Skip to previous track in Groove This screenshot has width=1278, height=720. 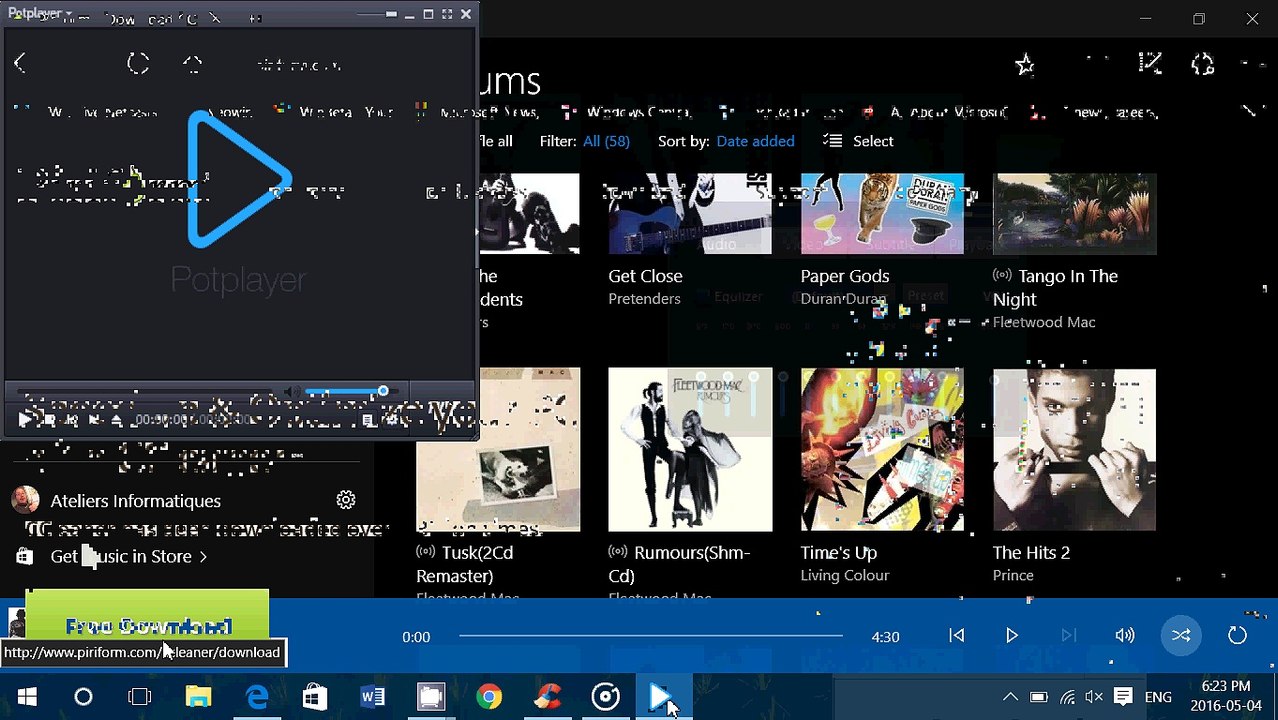coord(956,636)
